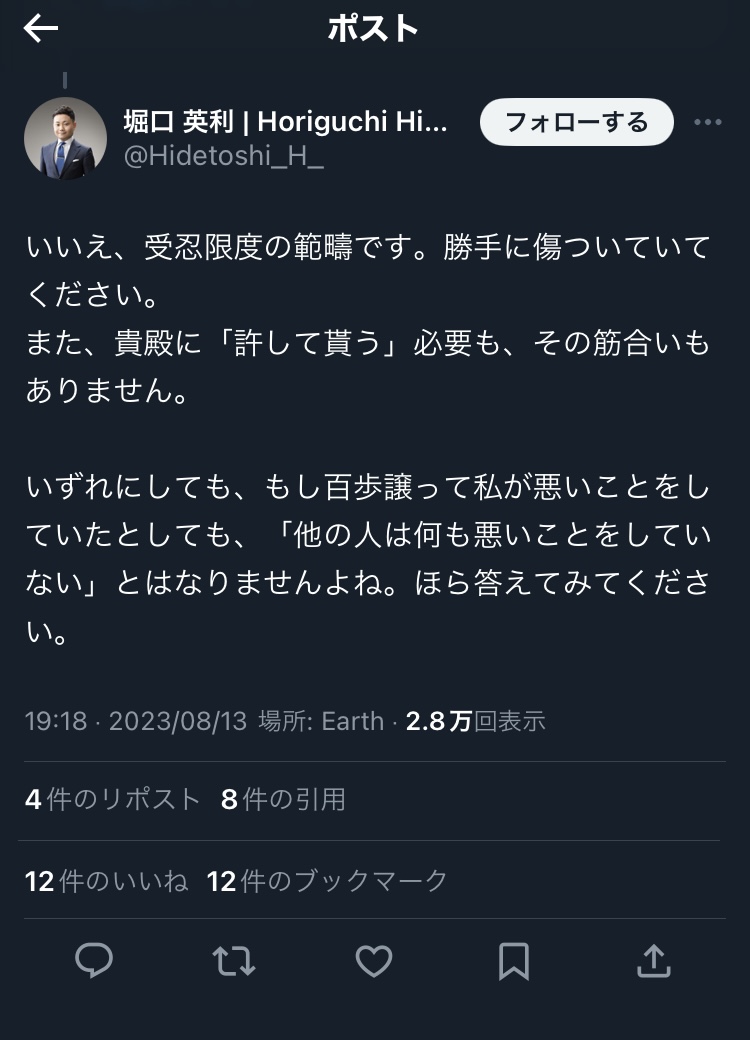The width and height of the screenshot is (750, 1040).
Task: Tap the 2.8万回表示 view count
Action: [x=475, y=721]
